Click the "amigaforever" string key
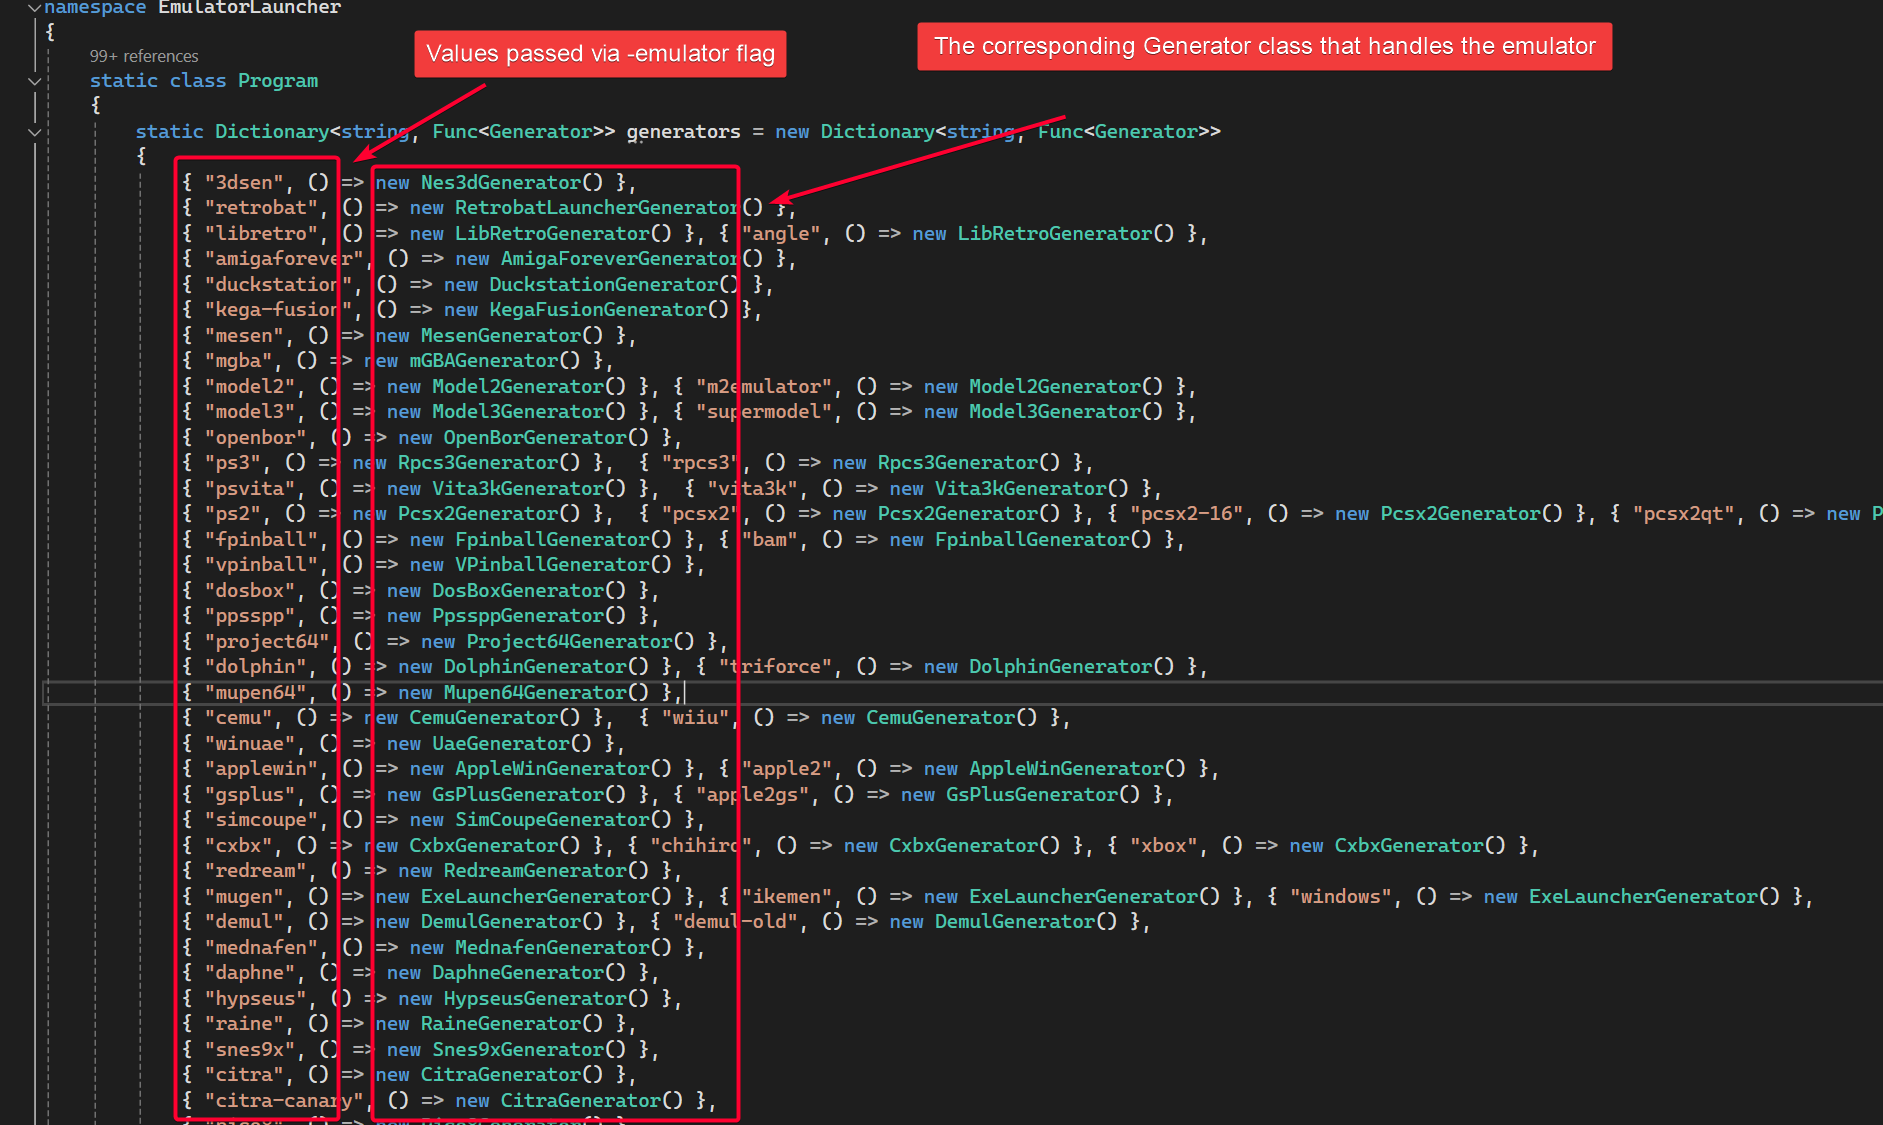Screen dimensions: 1883x1125 pyautogui.click(x=285, y=259)
